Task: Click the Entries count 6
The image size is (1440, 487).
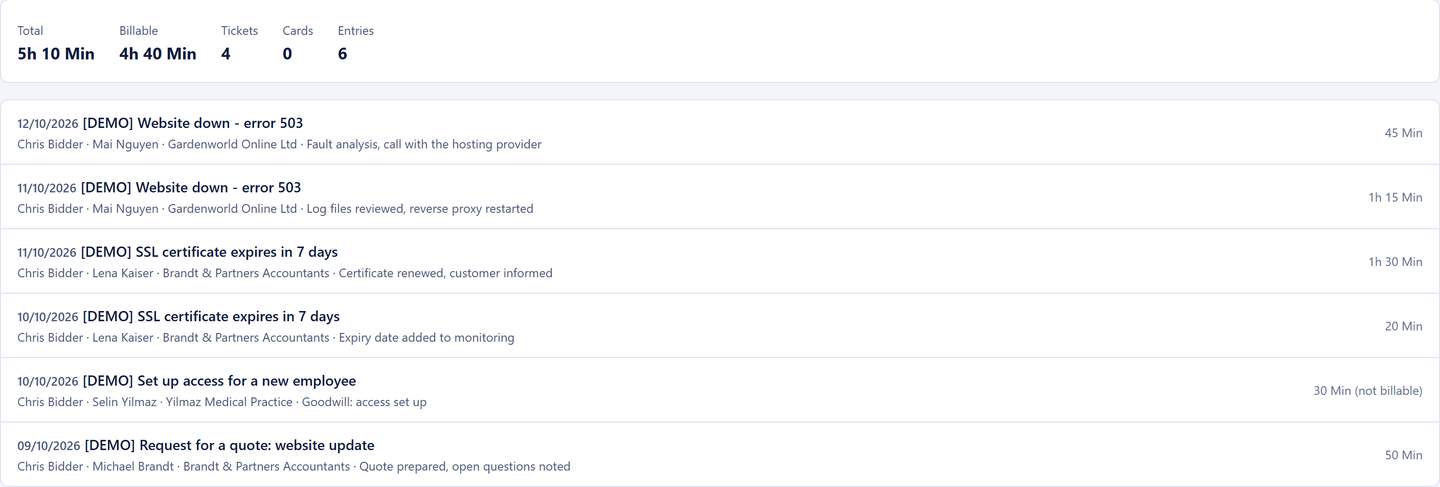Action: 343,54
